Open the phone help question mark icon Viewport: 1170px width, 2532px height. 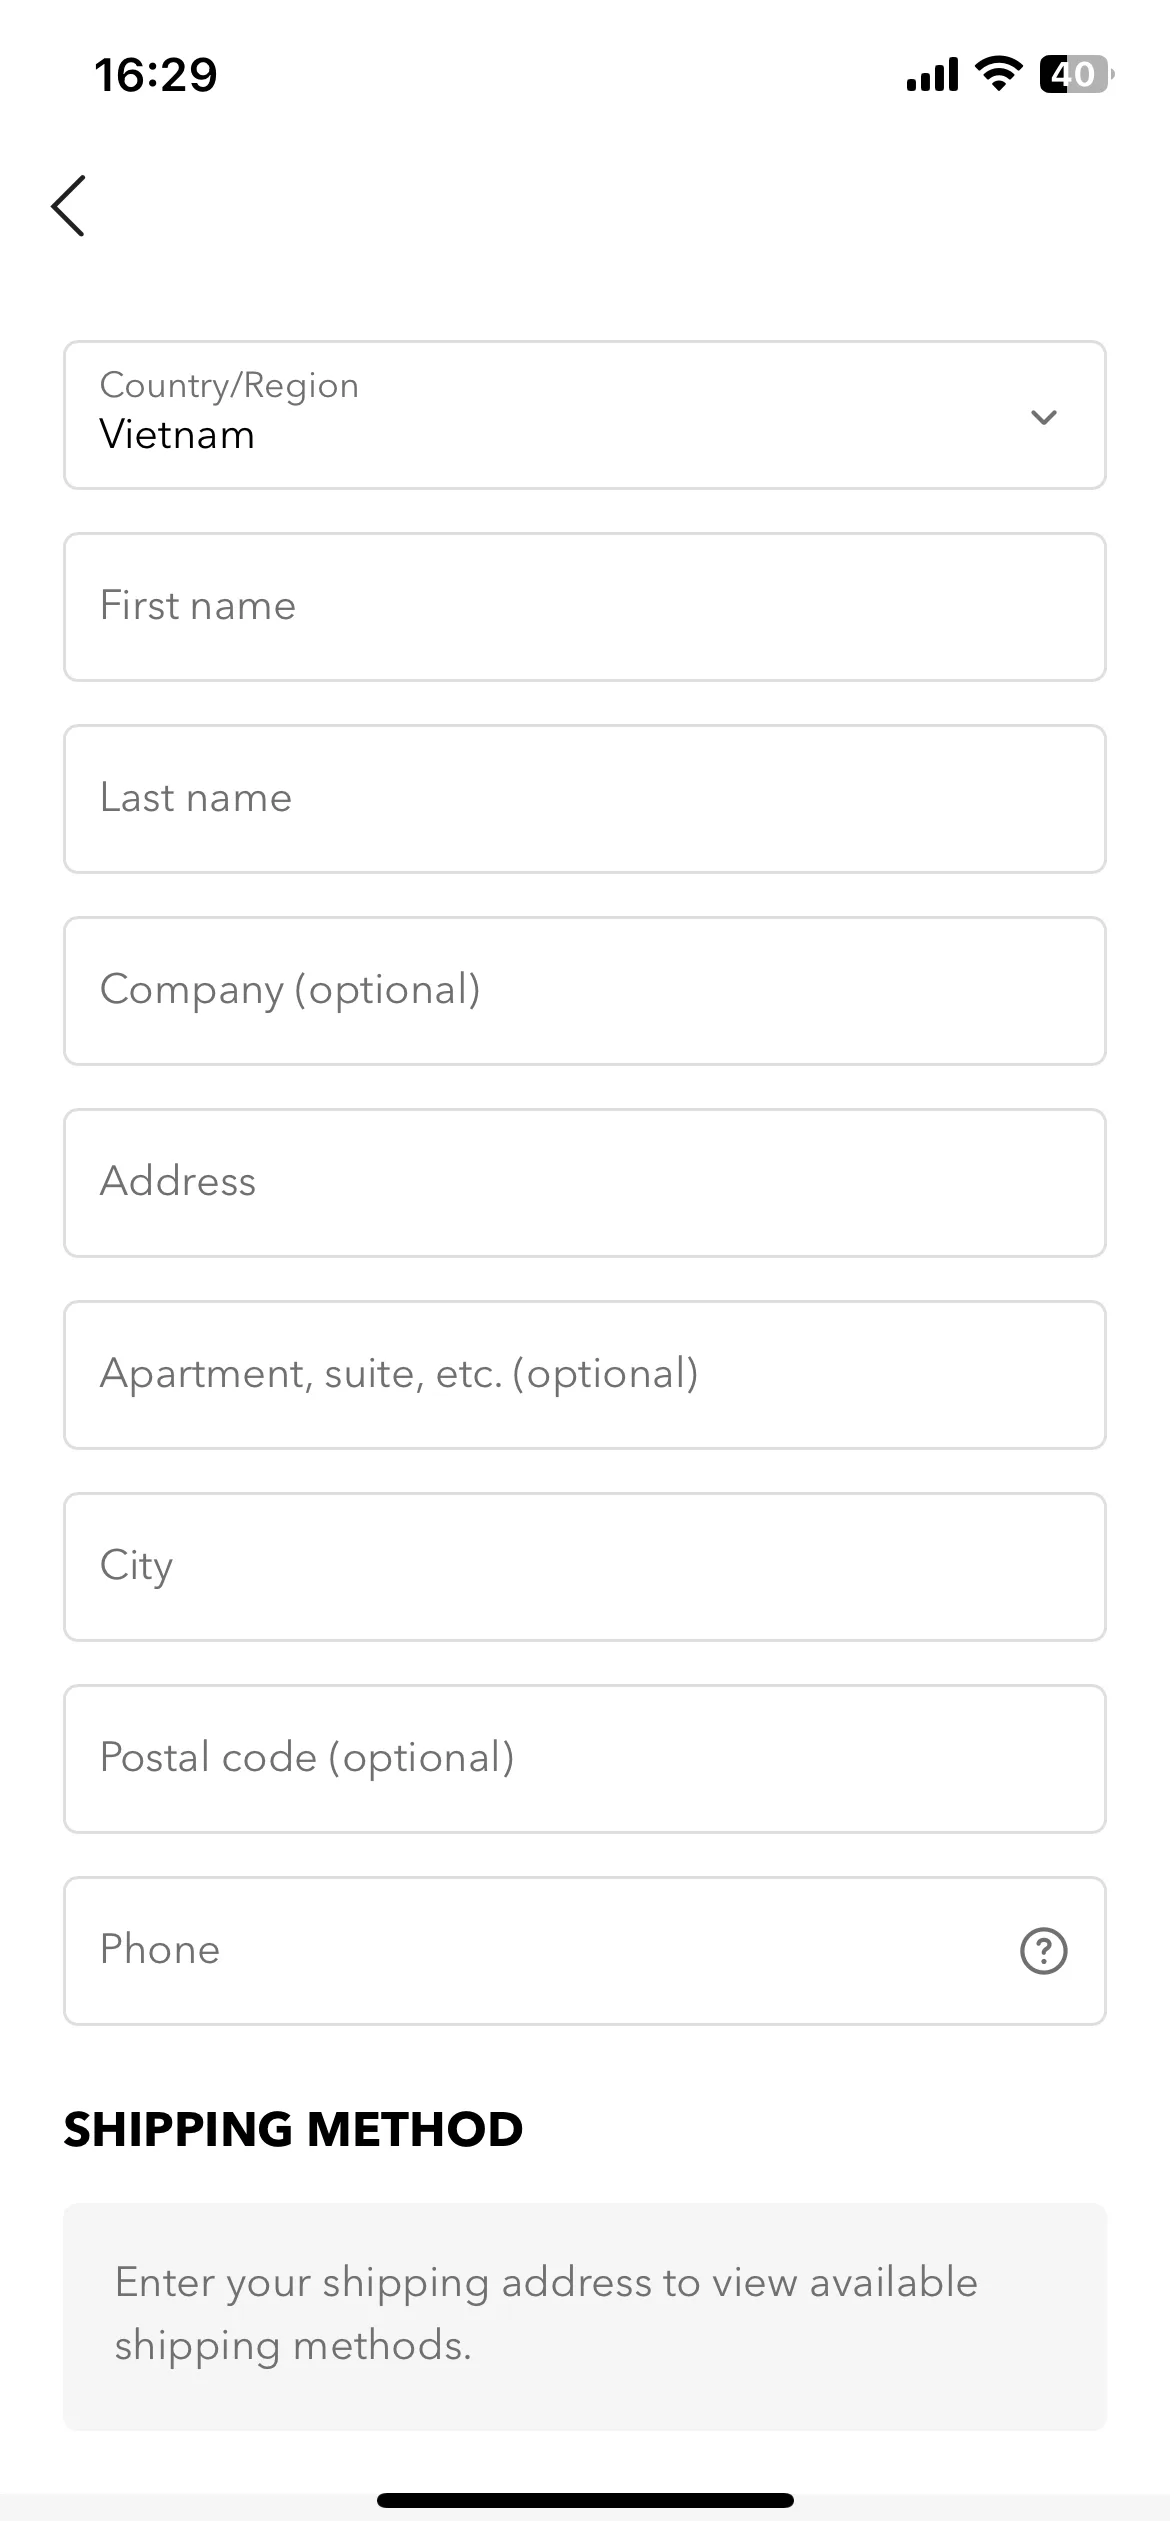pyautogui.click(x=1043, y=1951)
